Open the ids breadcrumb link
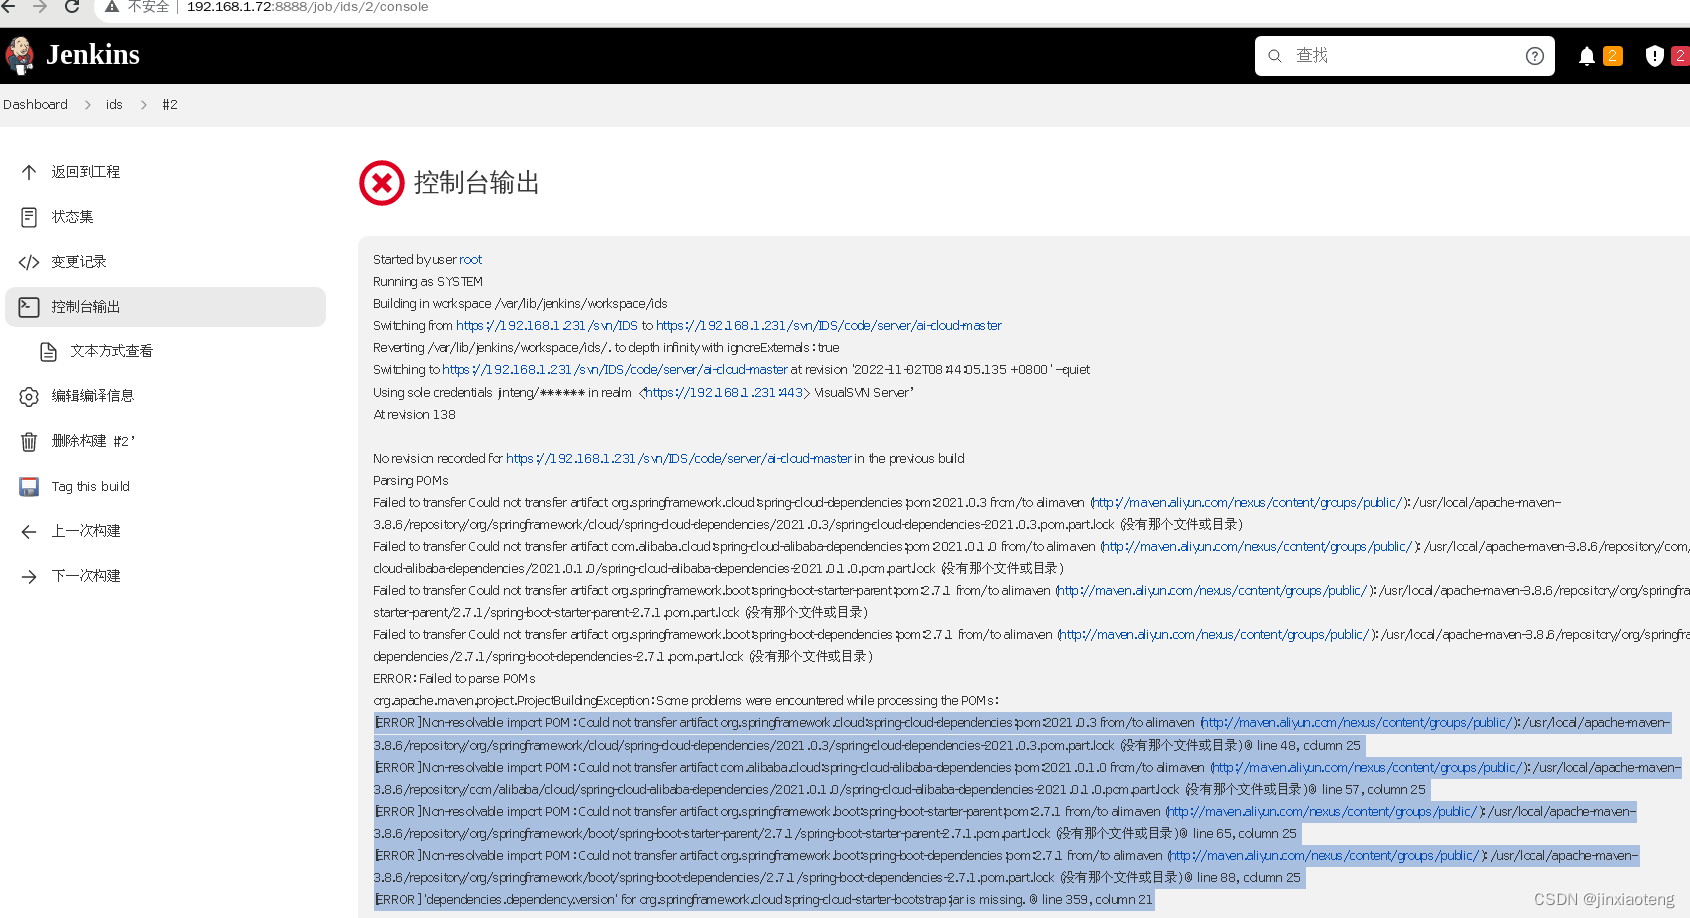The width and height of the screenshot is (1690, 918). pos(114,105)
